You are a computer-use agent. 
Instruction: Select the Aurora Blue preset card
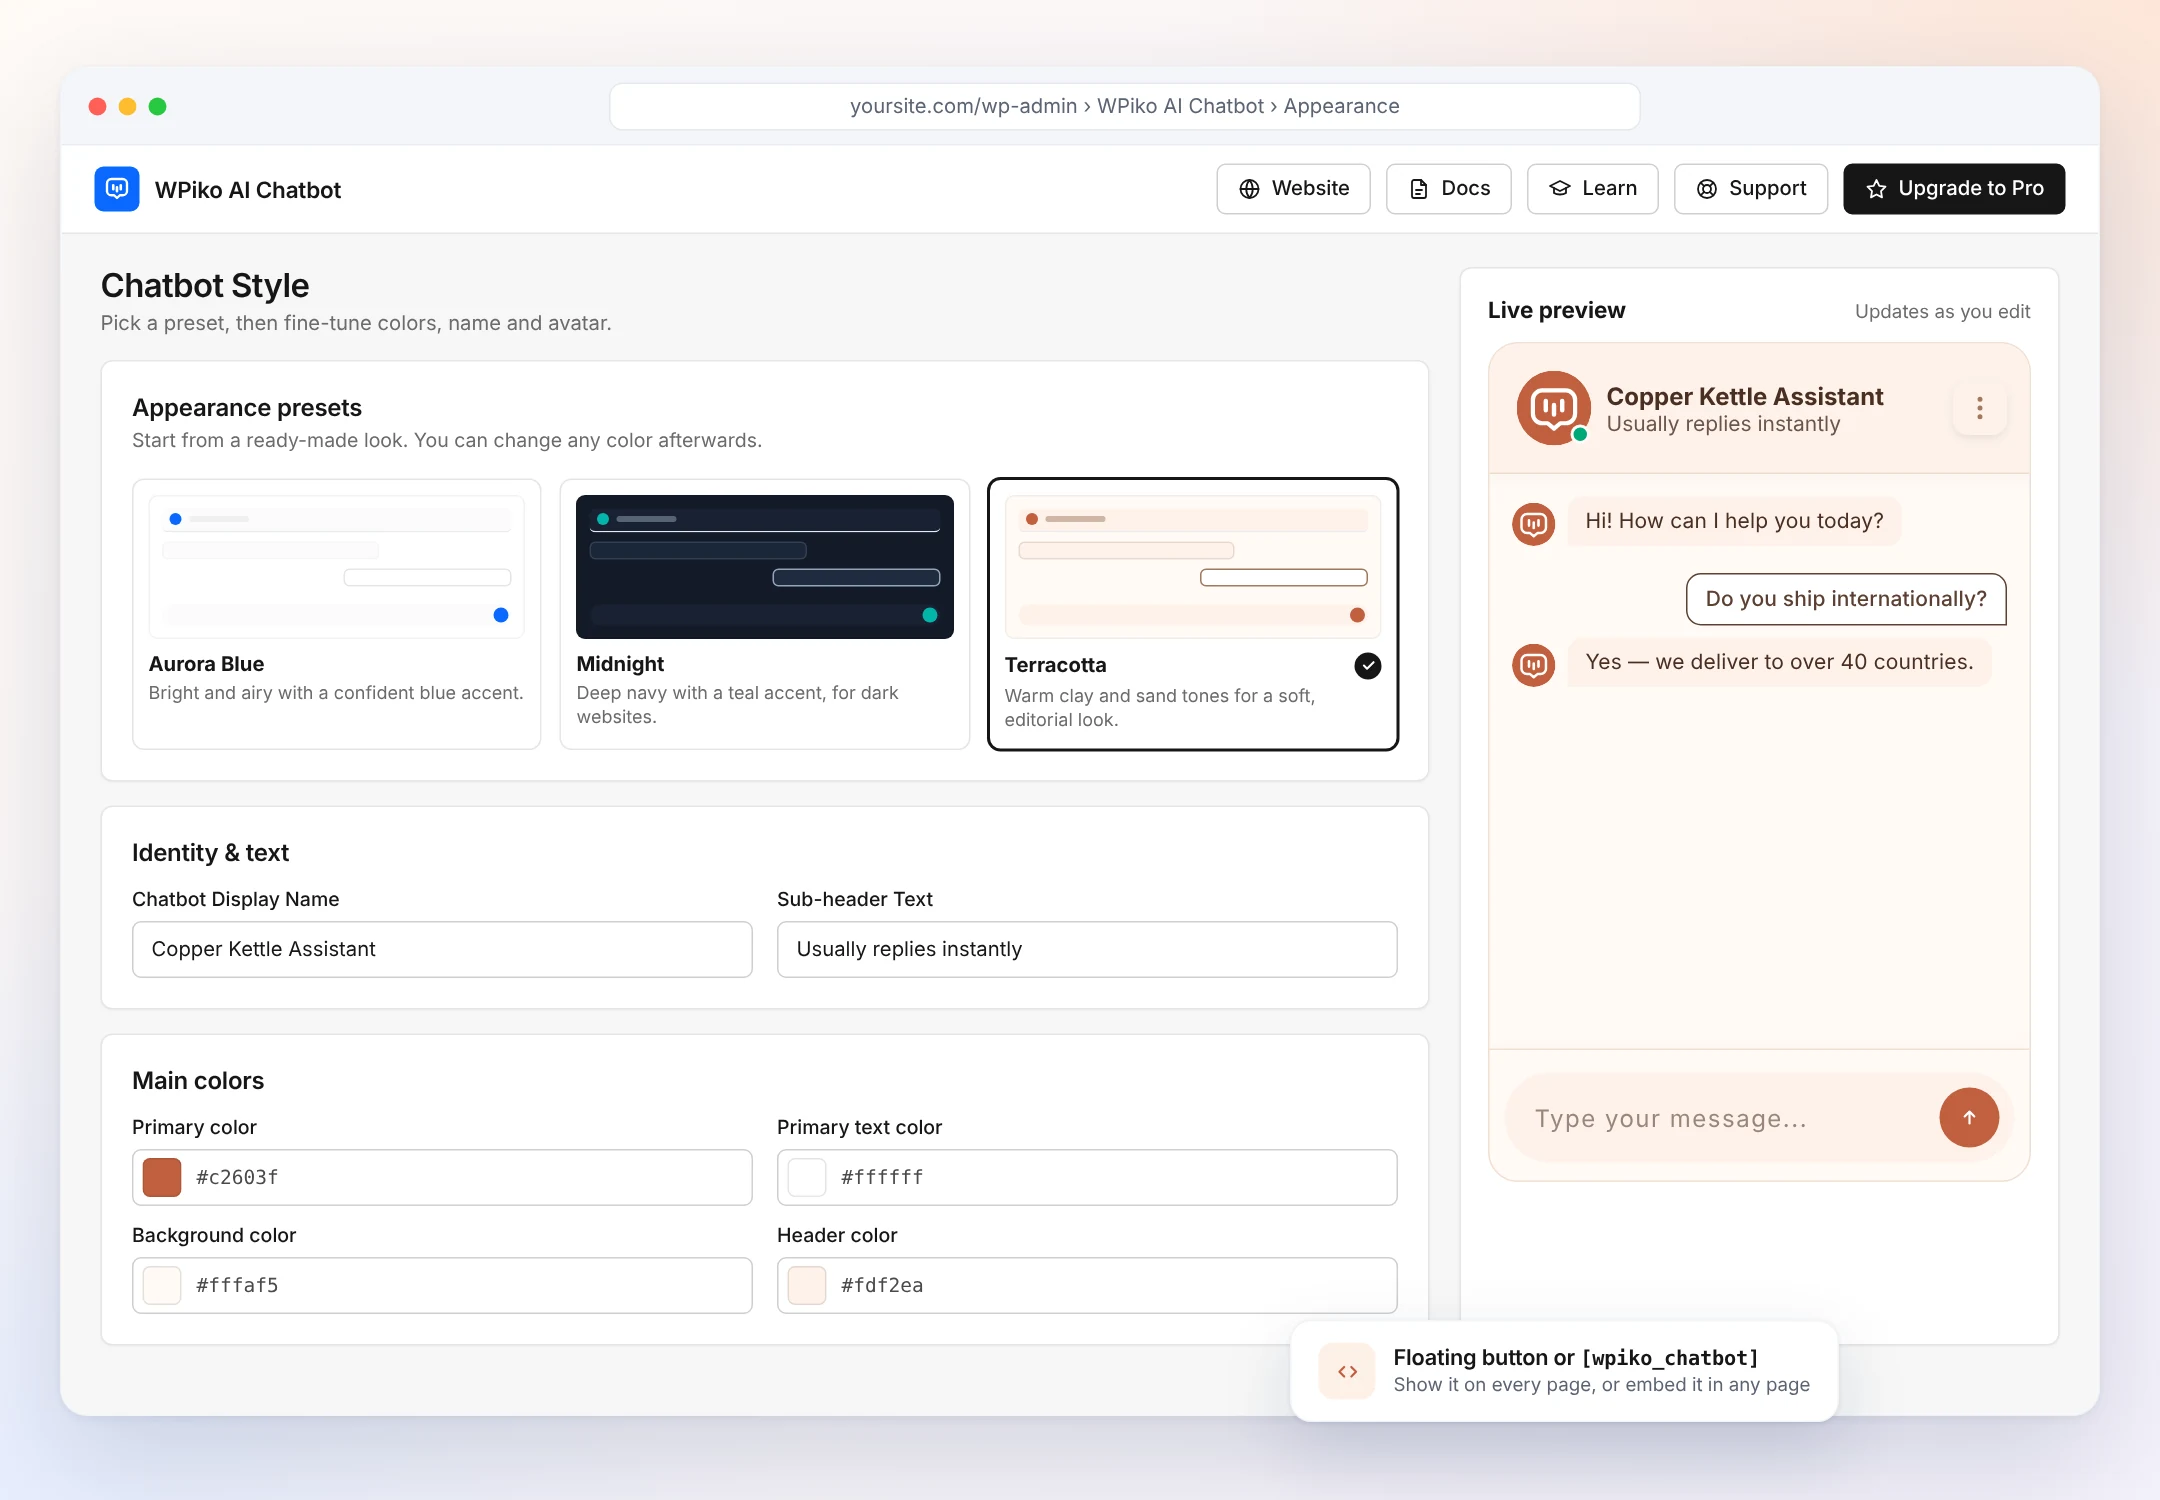click(336, 614)
